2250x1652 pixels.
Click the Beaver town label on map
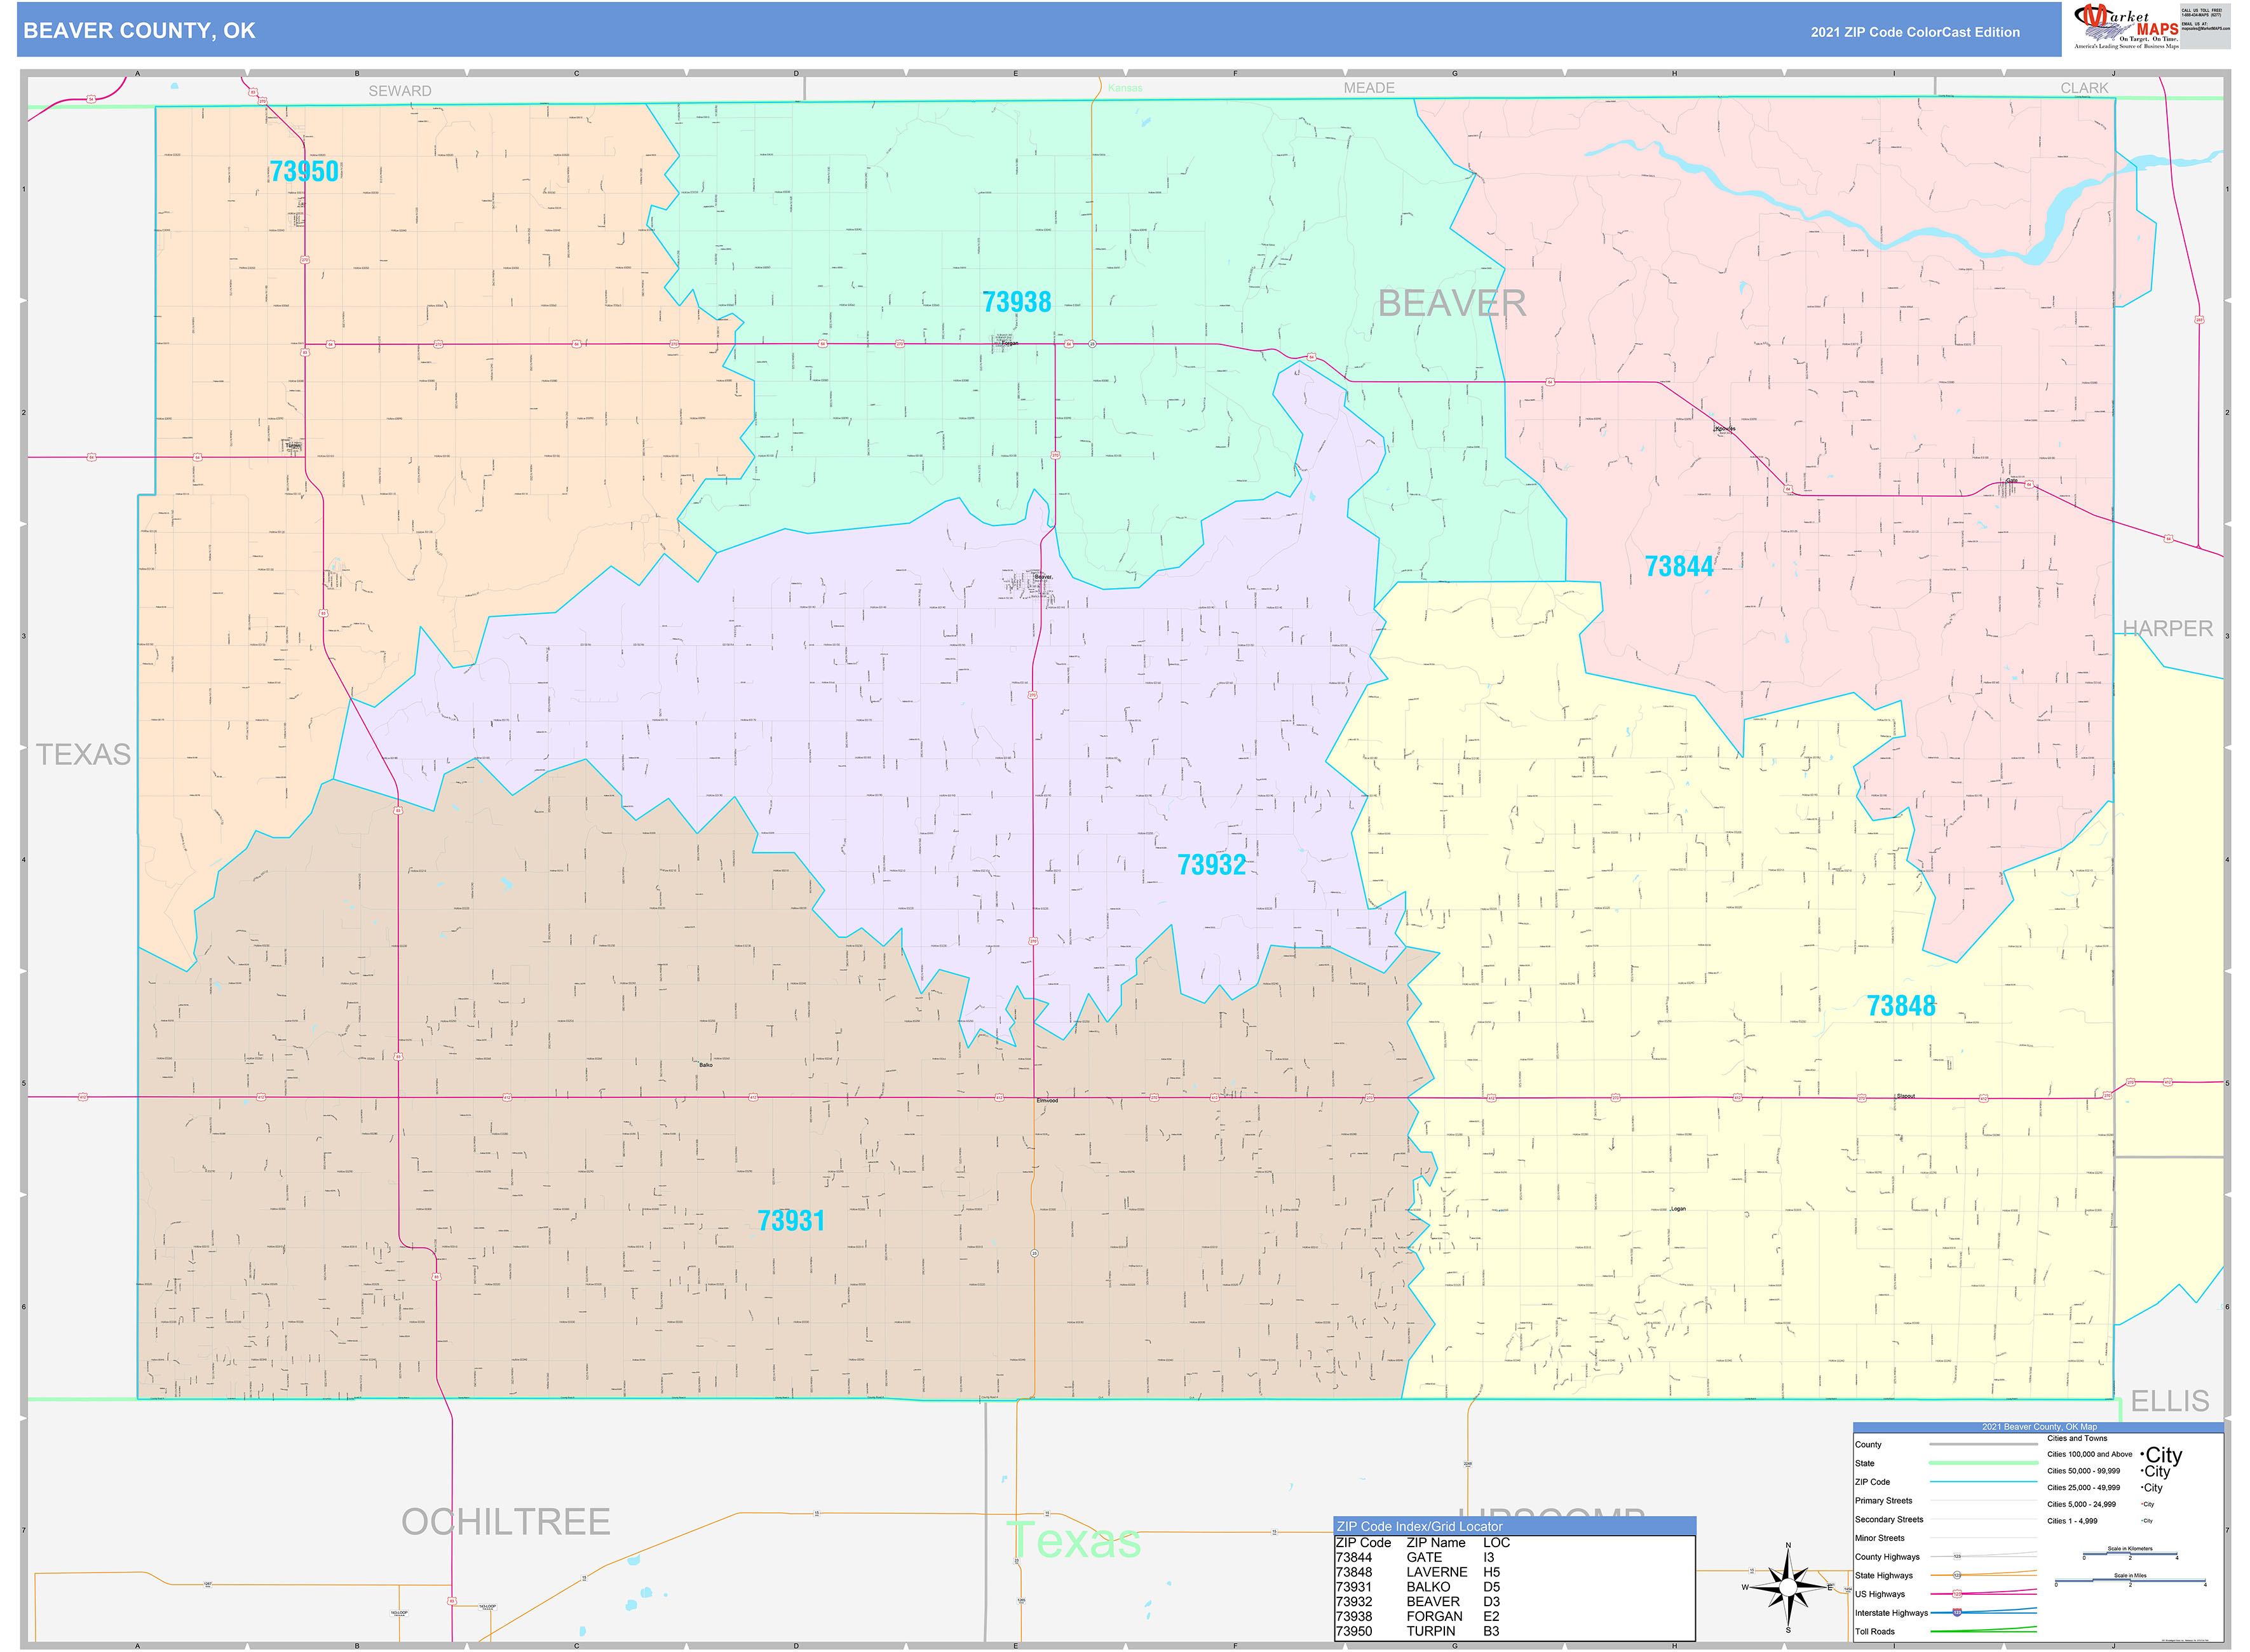tap(1043, 577)
